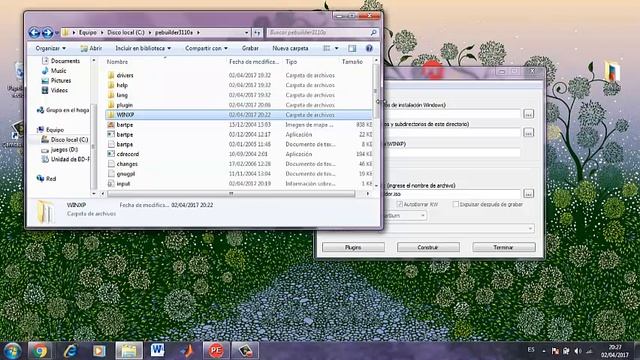Click Abrir in Explorer toolbar
Image resolution: width=640 pixels, height=360 pixels.
[x=91, y=48]
